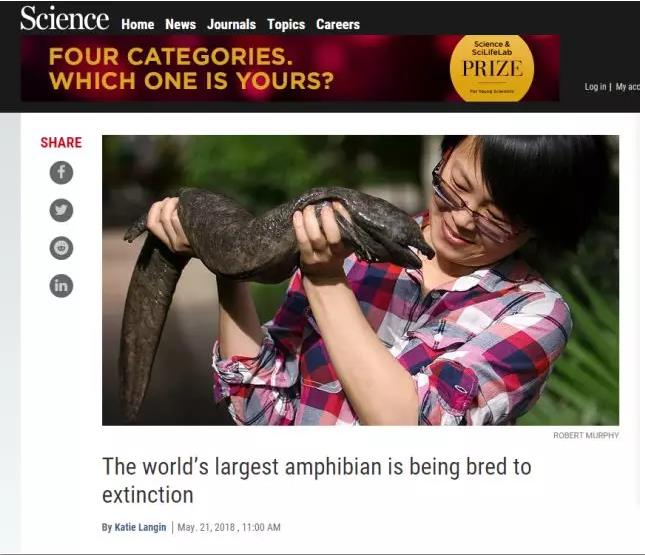645x555 pixels.
Task: Open the golden Science & SciLifeLab Prize badge
Action: pyautogui.click(x=492, y=68)
